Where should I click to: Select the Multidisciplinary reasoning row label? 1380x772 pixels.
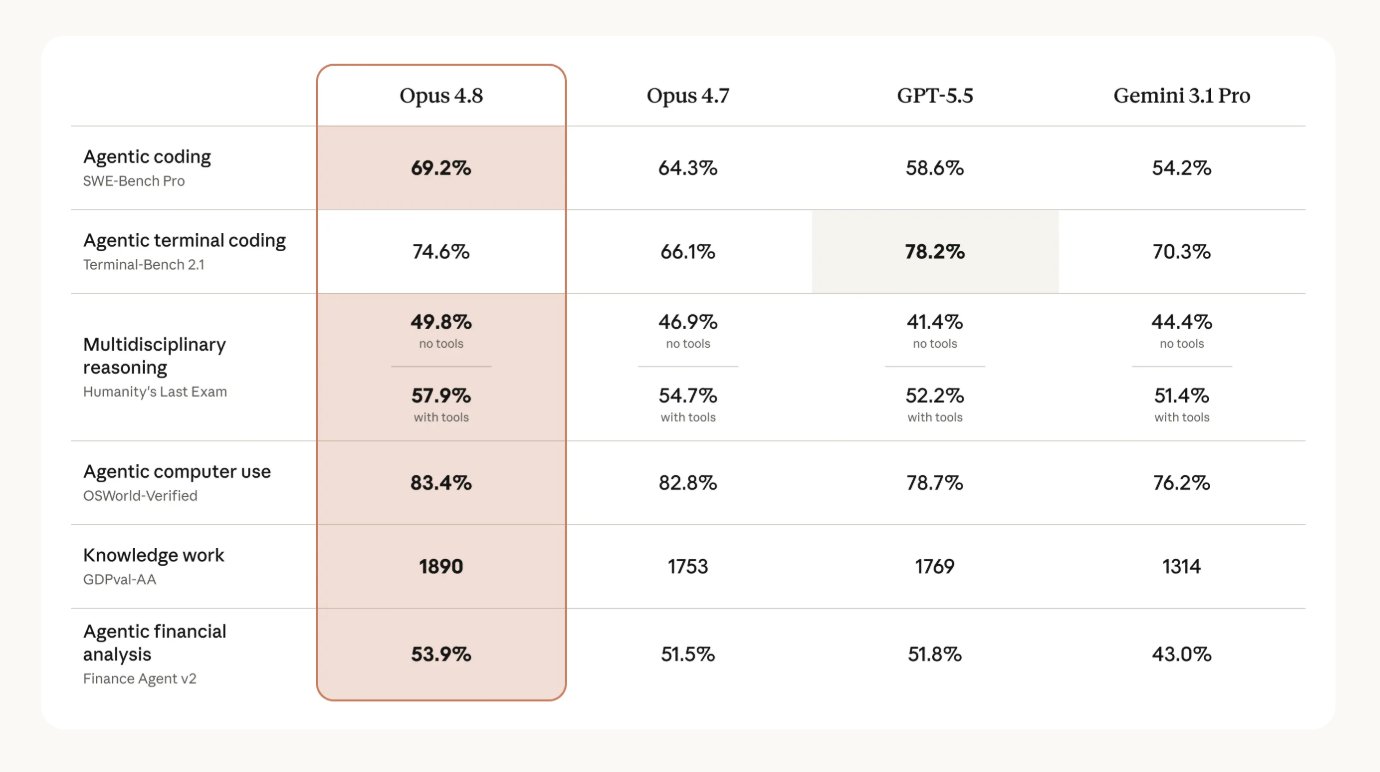coord(154,356)
